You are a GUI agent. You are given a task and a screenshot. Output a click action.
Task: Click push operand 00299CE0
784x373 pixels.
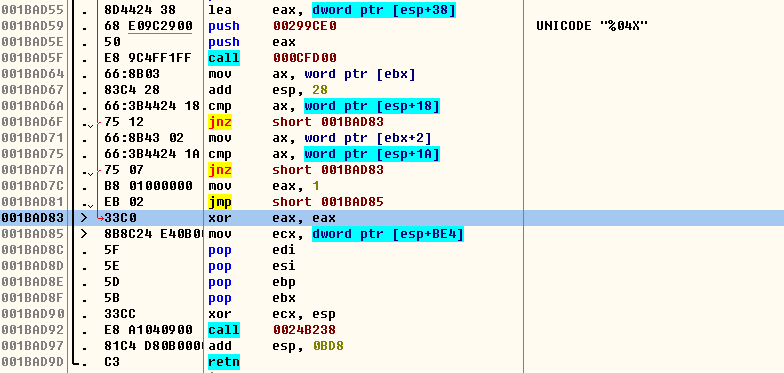tap(304, 26)
